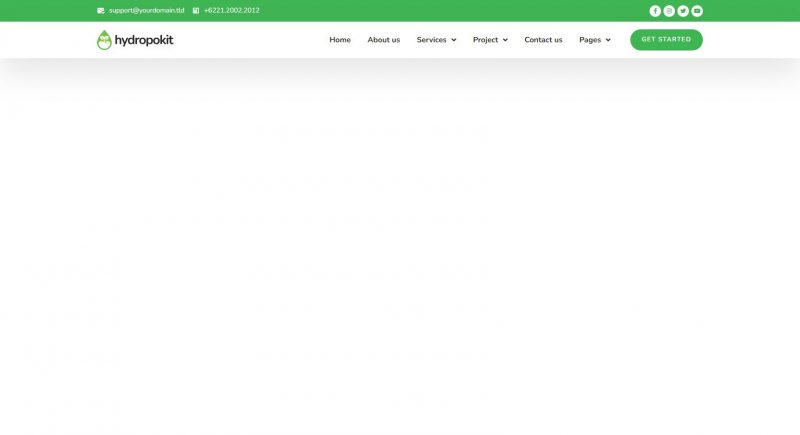Click the green droplet logo icon

click(104, 40)
